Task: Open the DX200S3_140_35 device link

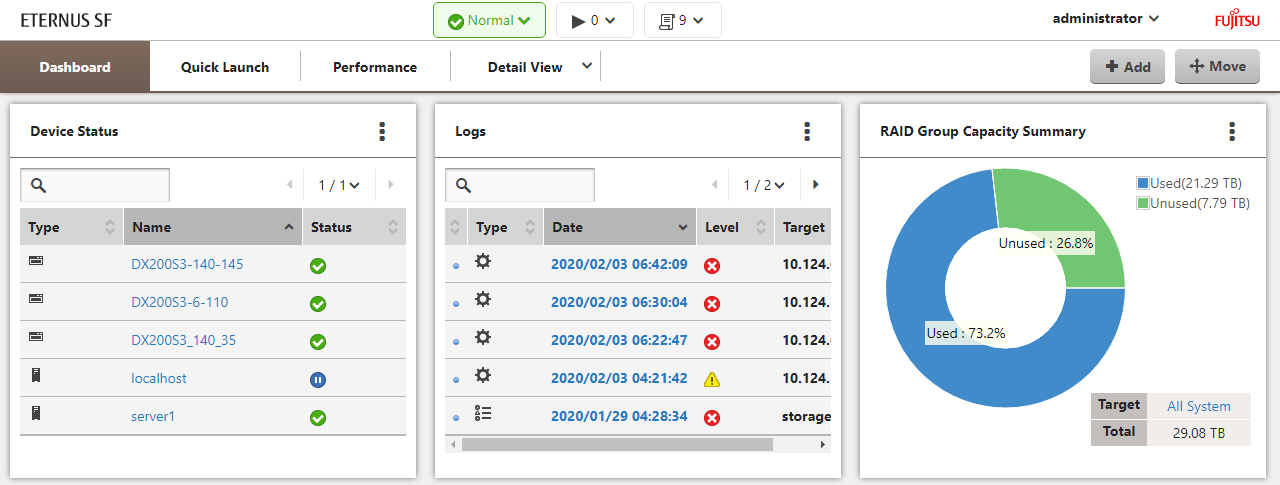Action: click(x=184, y=340)
